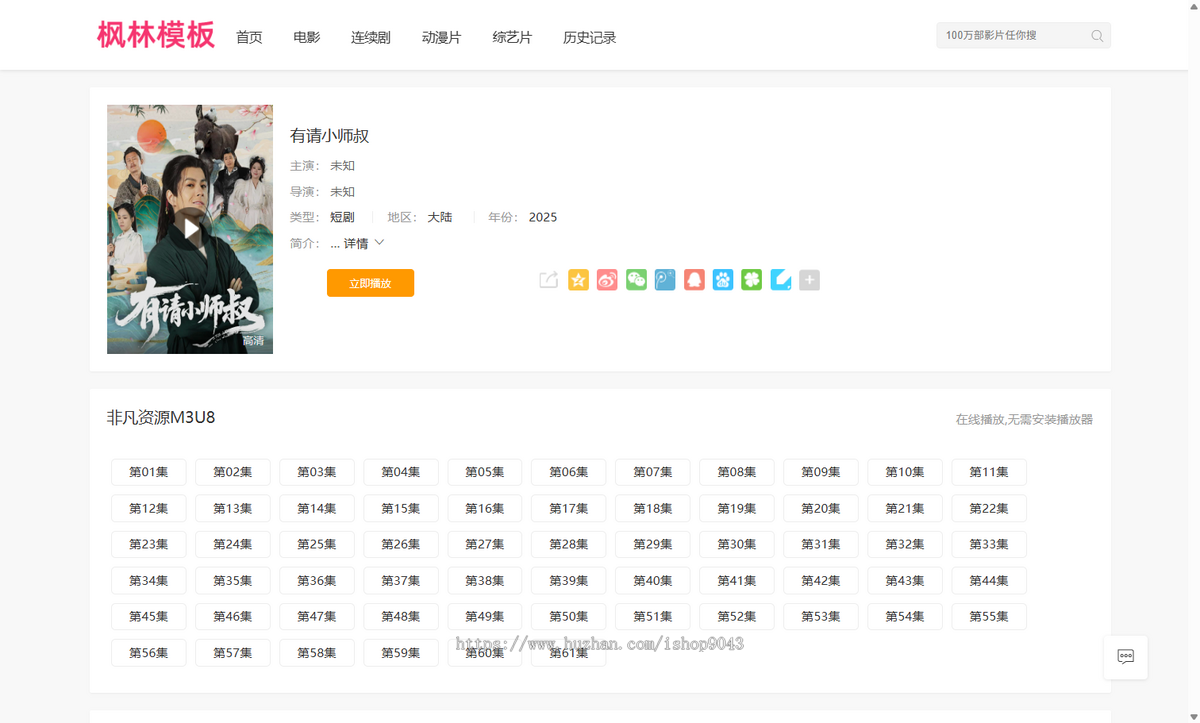1200x723 pixels.
Task: Click the 在线播放,无需安装播放器 note
Action: pos(1024,419)
